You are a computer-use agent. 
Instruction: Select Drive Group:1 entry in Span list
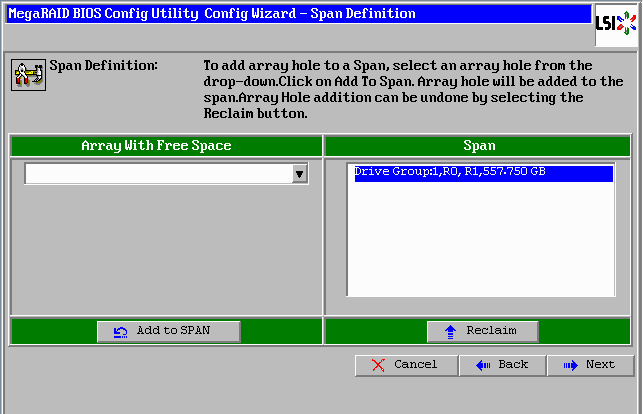[x=450, y=173]
